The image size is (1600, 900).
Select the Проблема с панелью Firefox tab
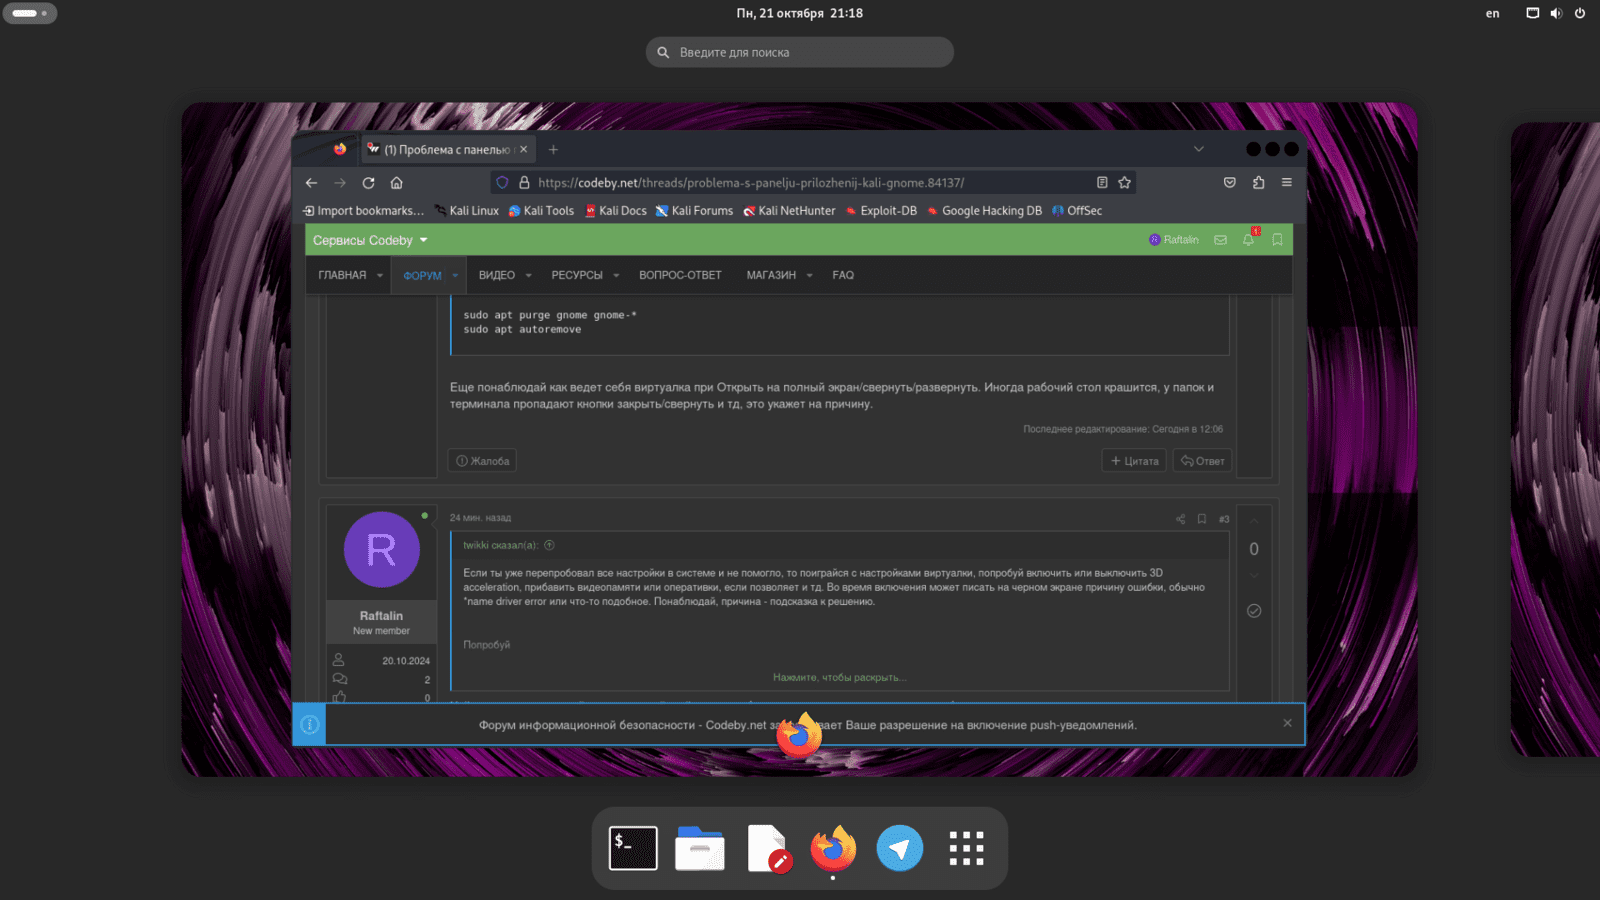[448, 150]
